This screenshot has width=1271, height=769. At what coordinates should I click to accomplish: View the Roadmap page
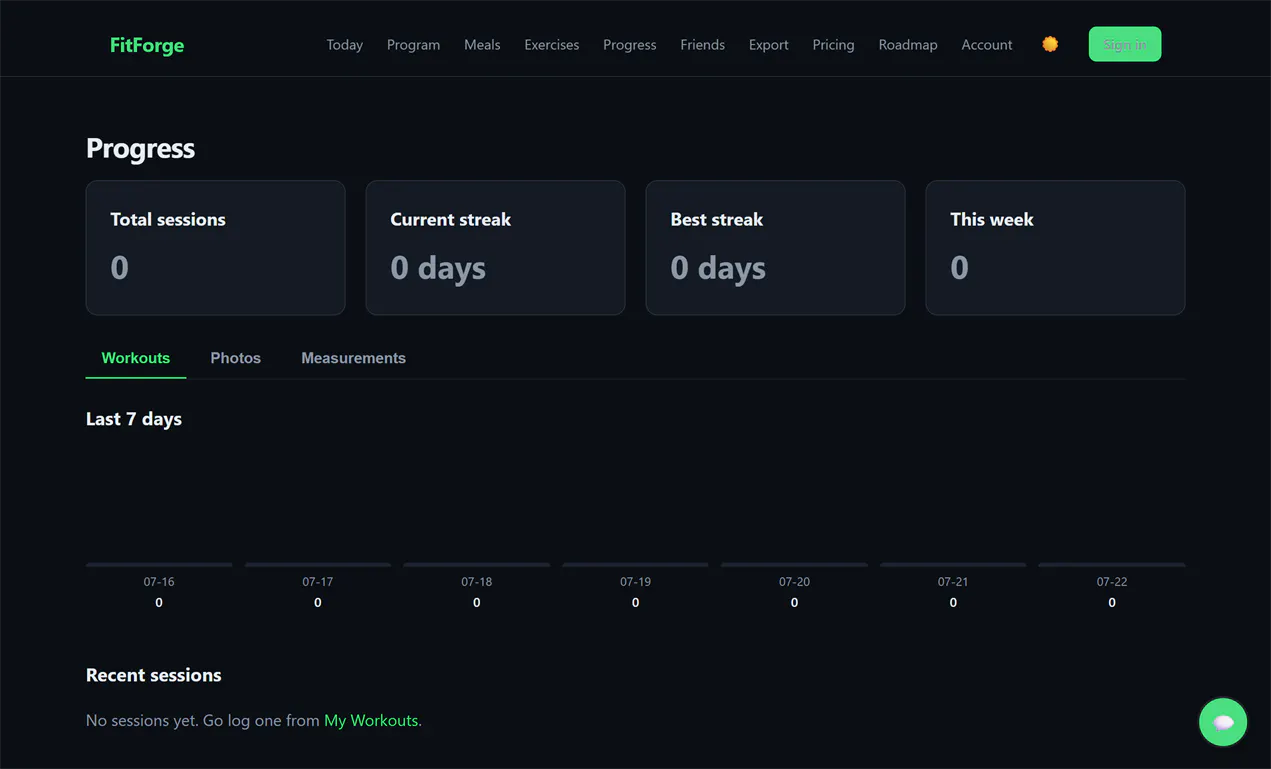point(908,45)
